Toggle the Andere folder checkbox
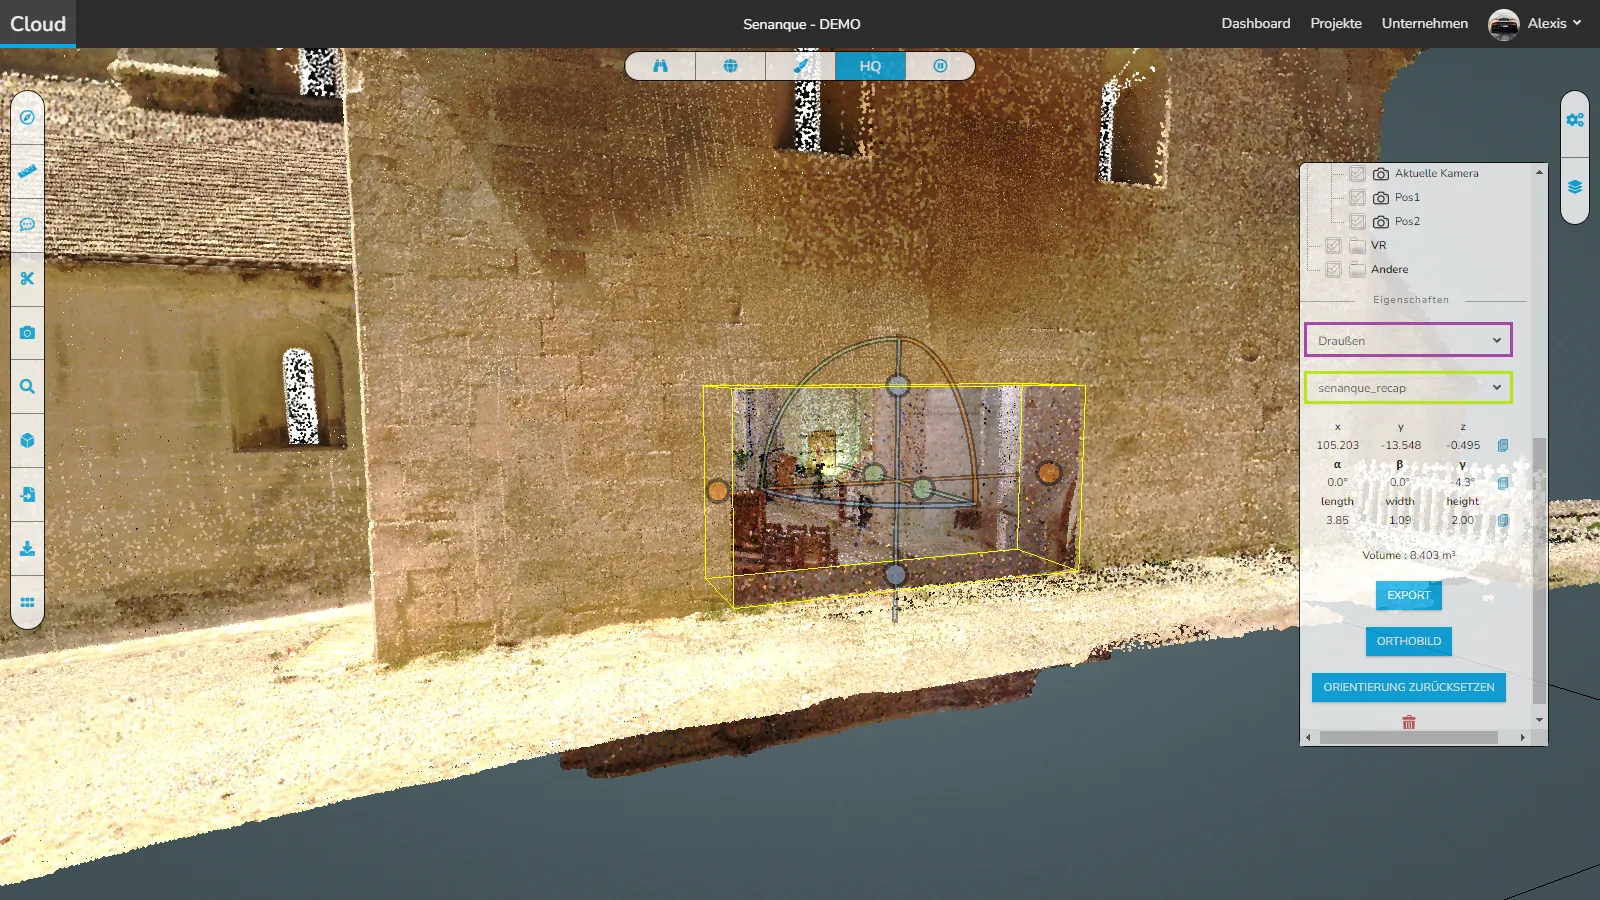The height and width of the screenshot is (900, 1600). pyautogui.click(x=1333, y=270)
